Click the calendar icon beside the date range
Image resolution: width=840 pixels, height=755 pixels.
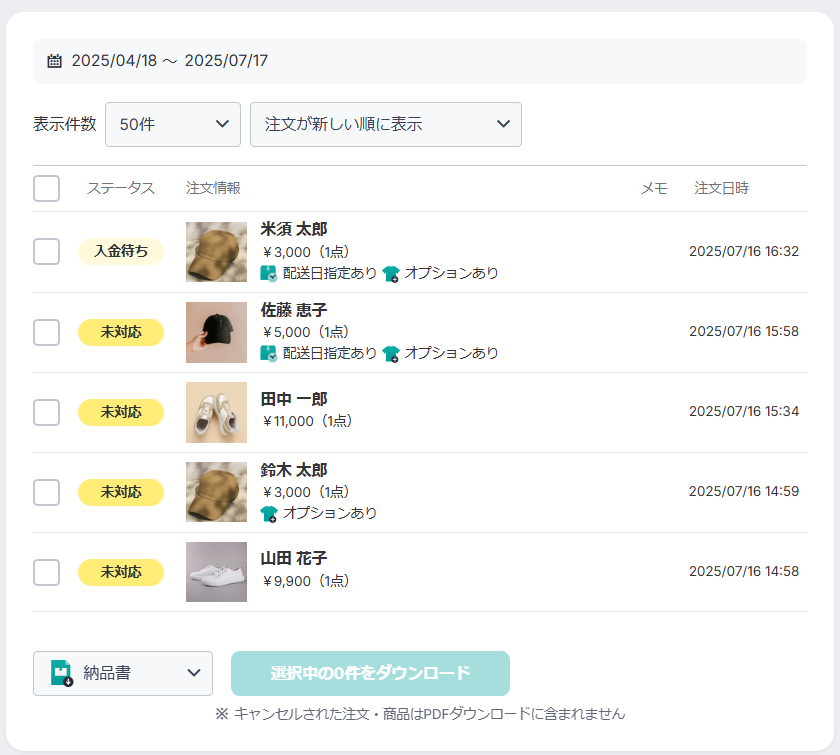[54, 61]
